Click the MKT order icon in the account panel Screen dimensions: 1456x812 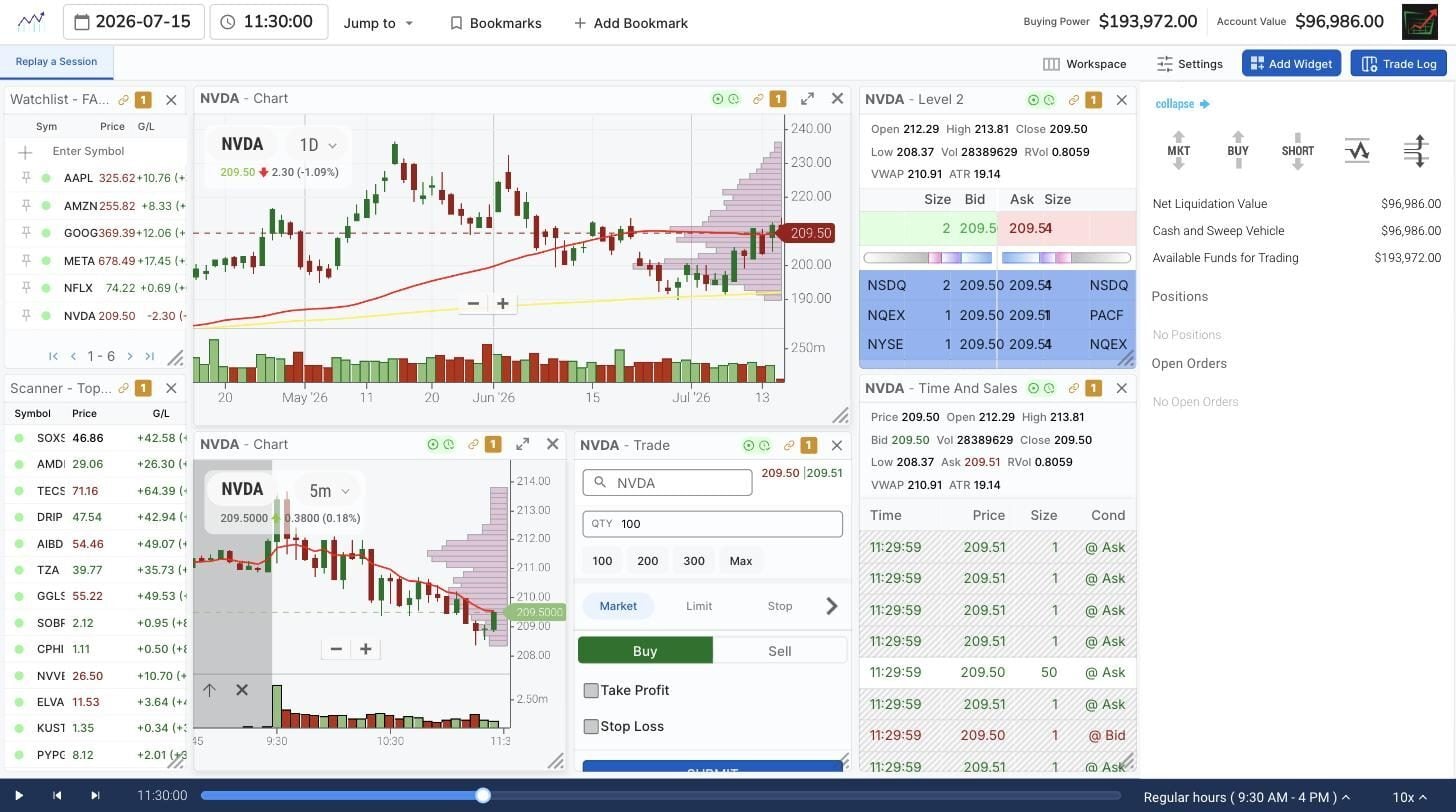click(1178, 151)
